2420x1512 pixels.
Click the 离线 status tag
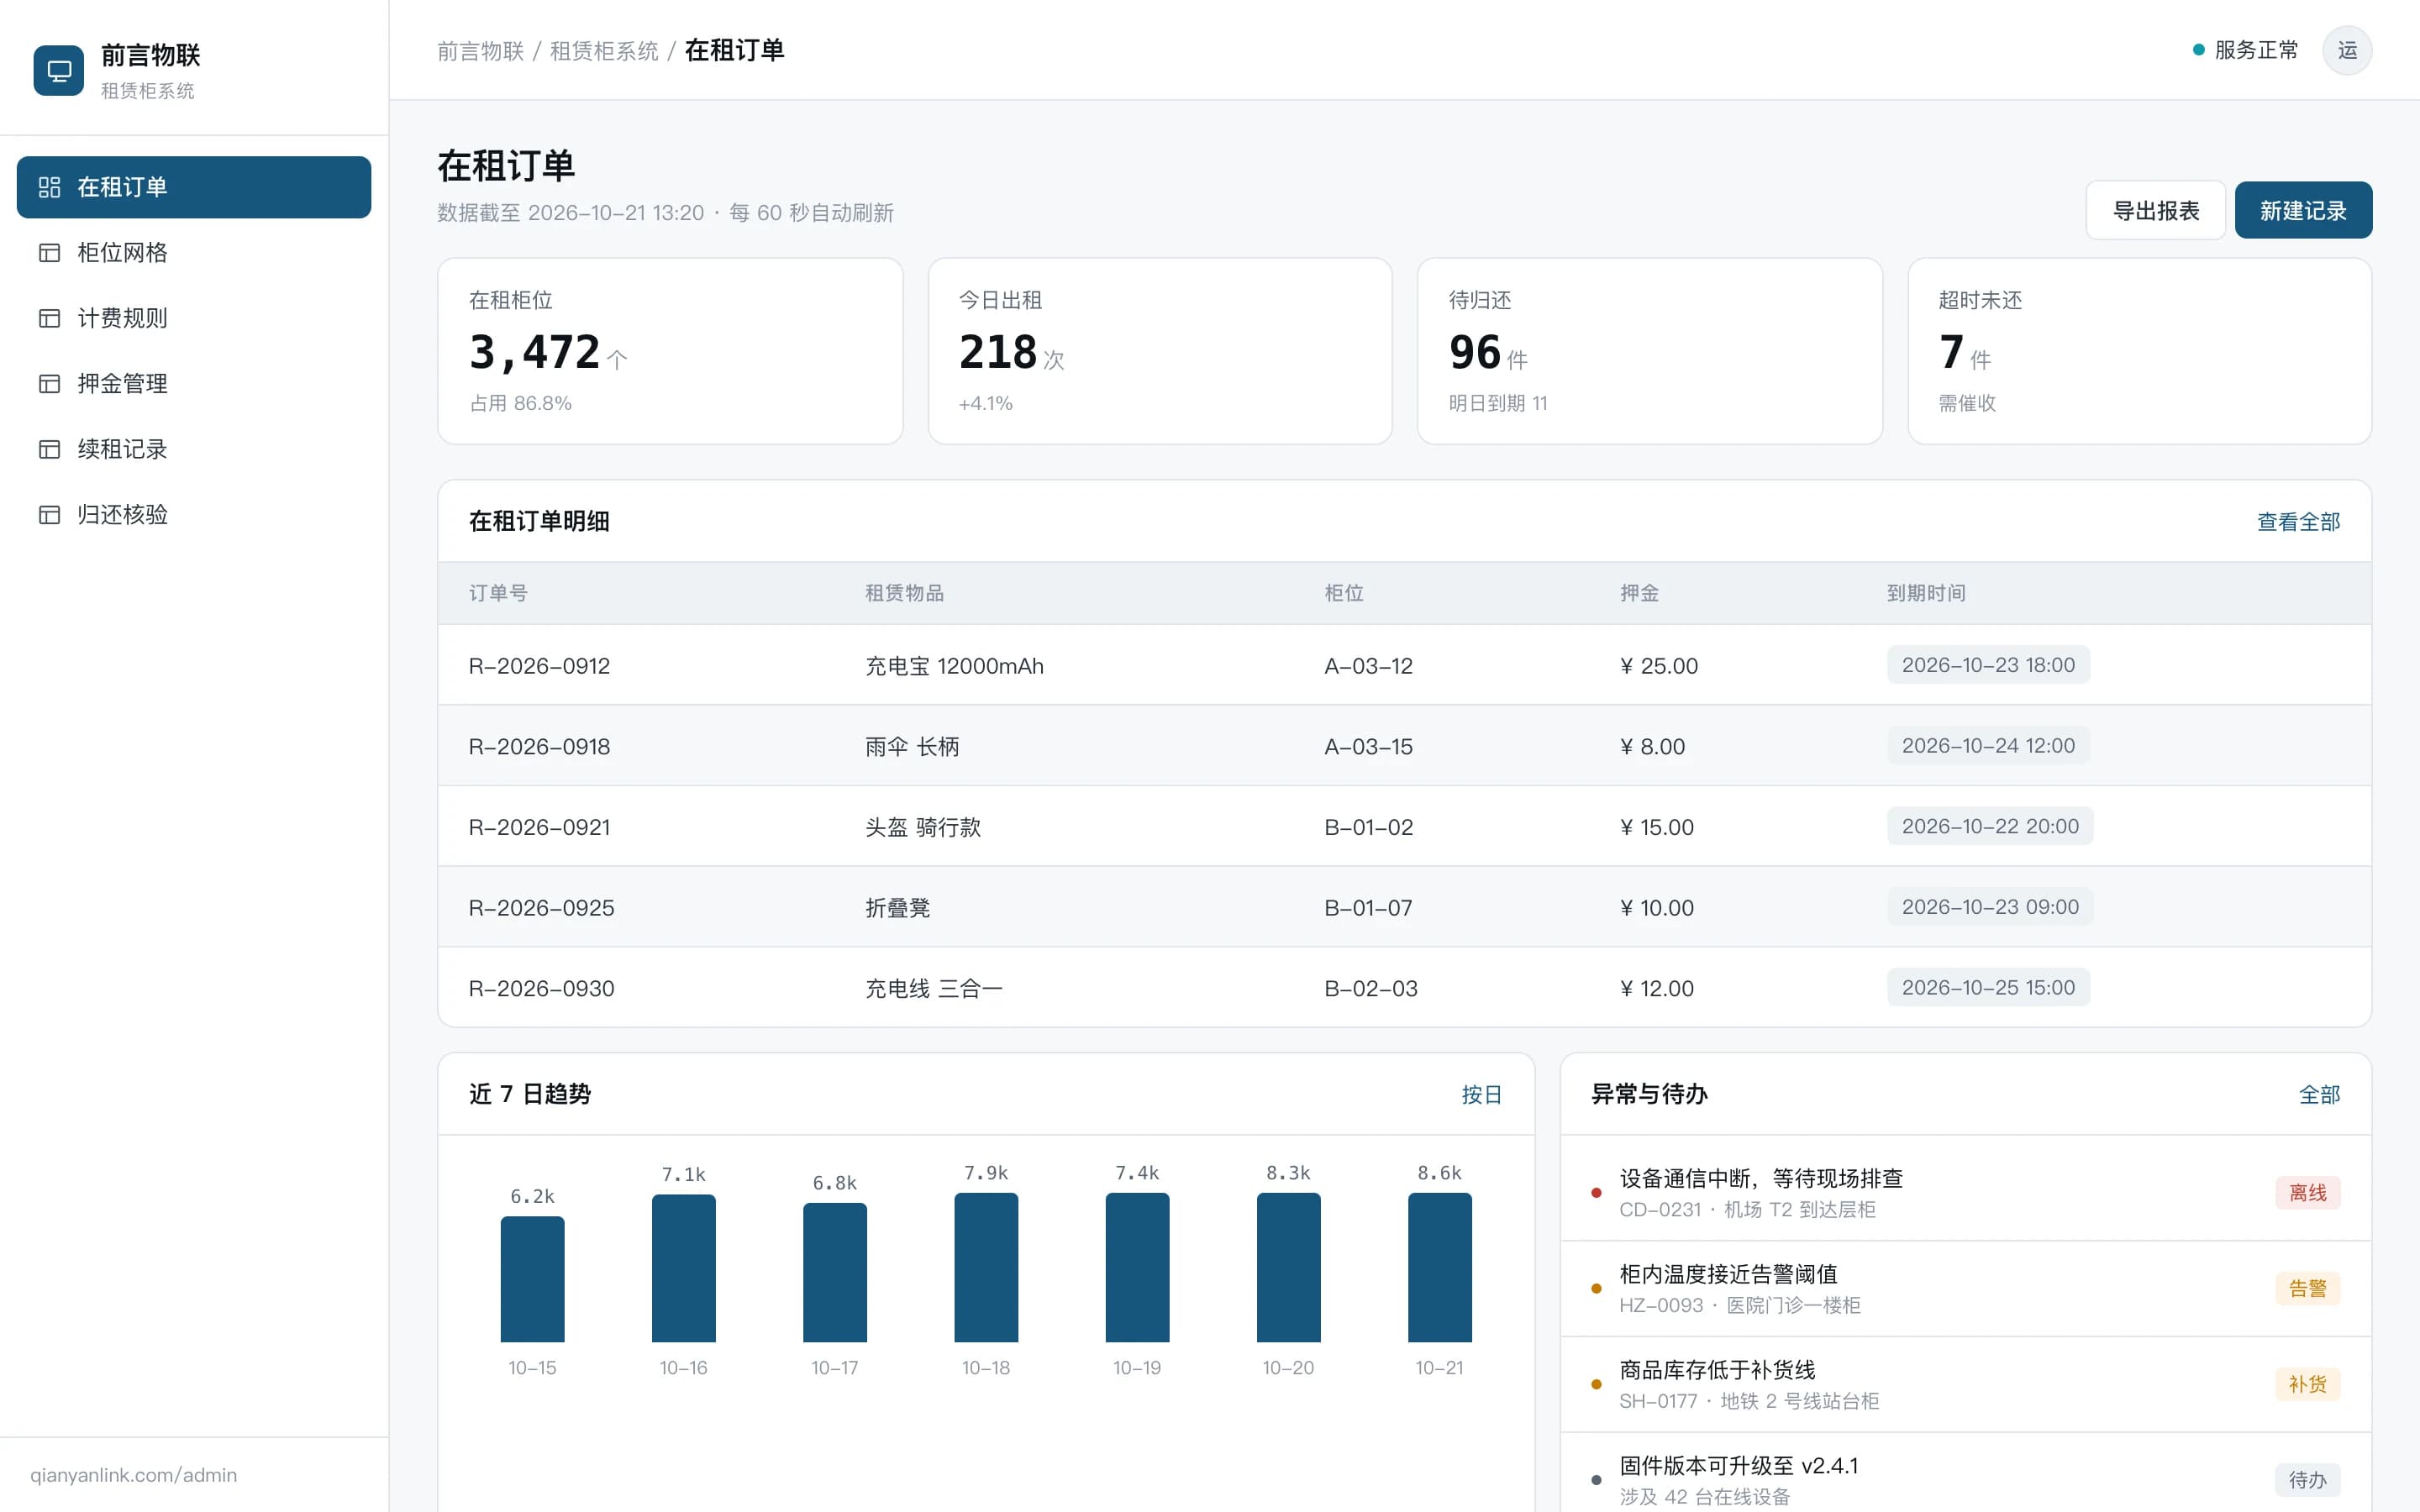pyautogui.click(x=2308, y=1193)
